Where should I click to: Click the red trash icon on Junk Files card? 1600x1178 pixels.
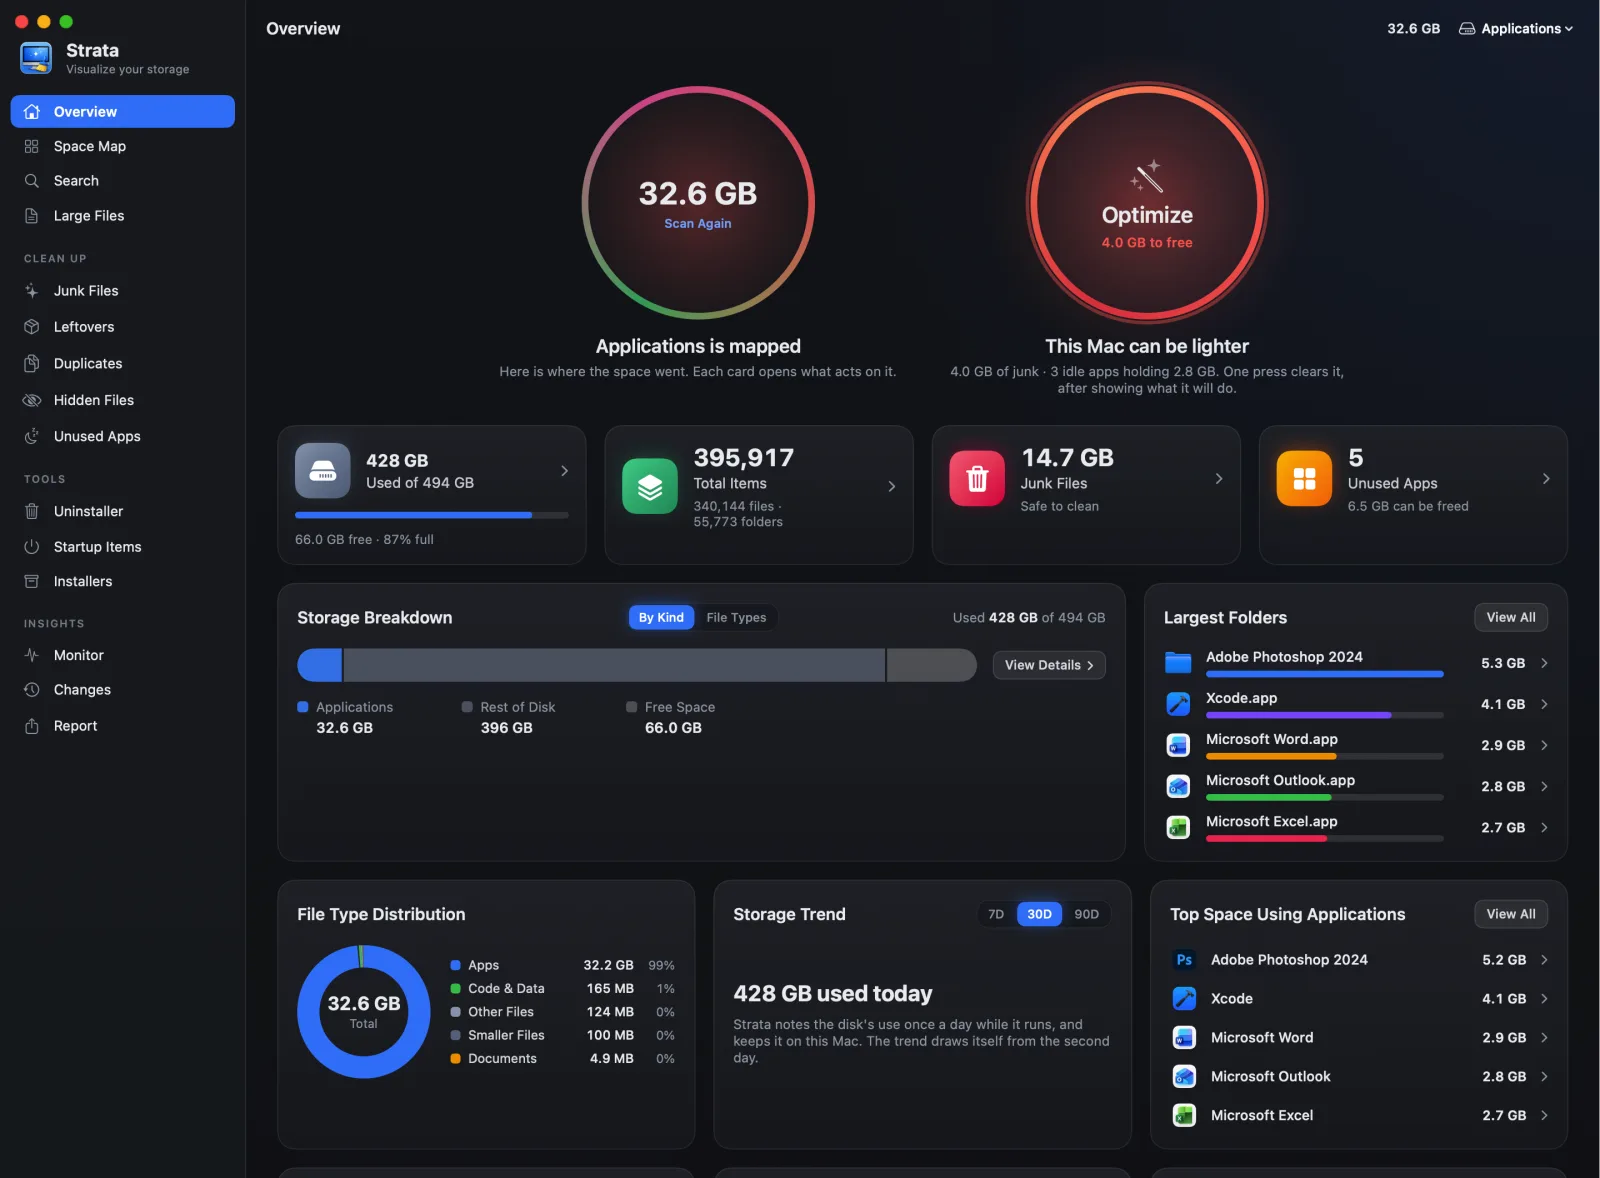coord(977,478)
